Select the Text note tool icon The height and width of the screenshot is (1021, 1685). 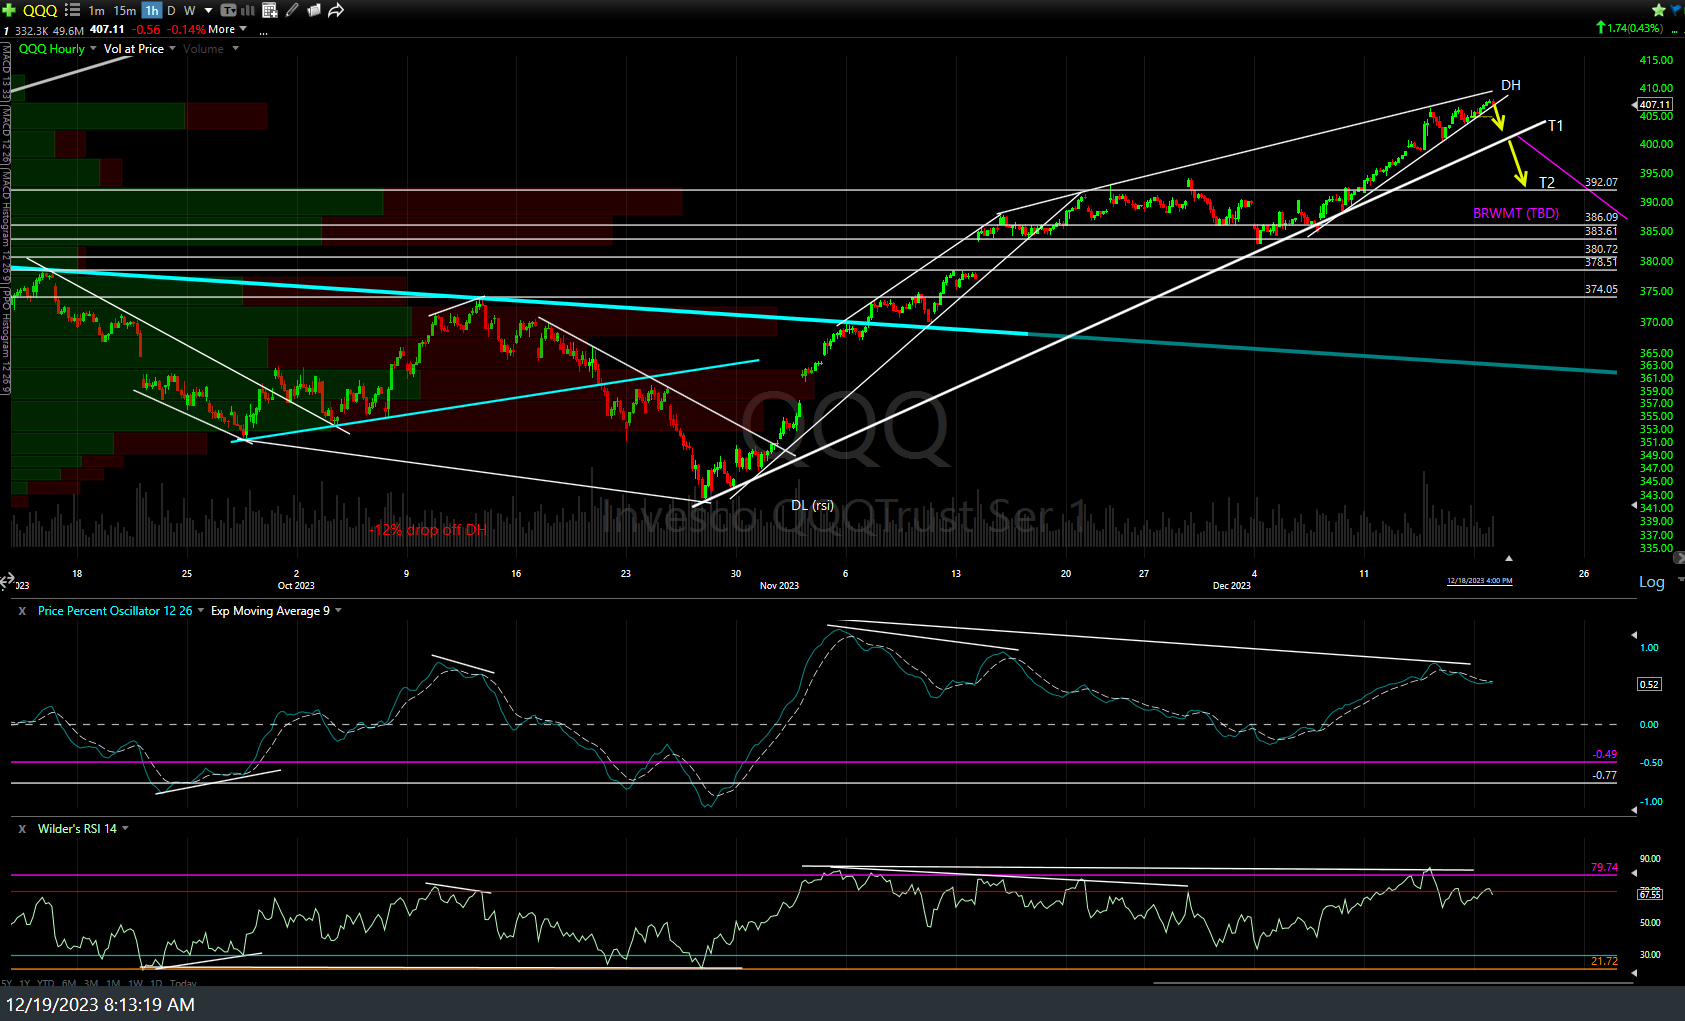click(228, 10)
